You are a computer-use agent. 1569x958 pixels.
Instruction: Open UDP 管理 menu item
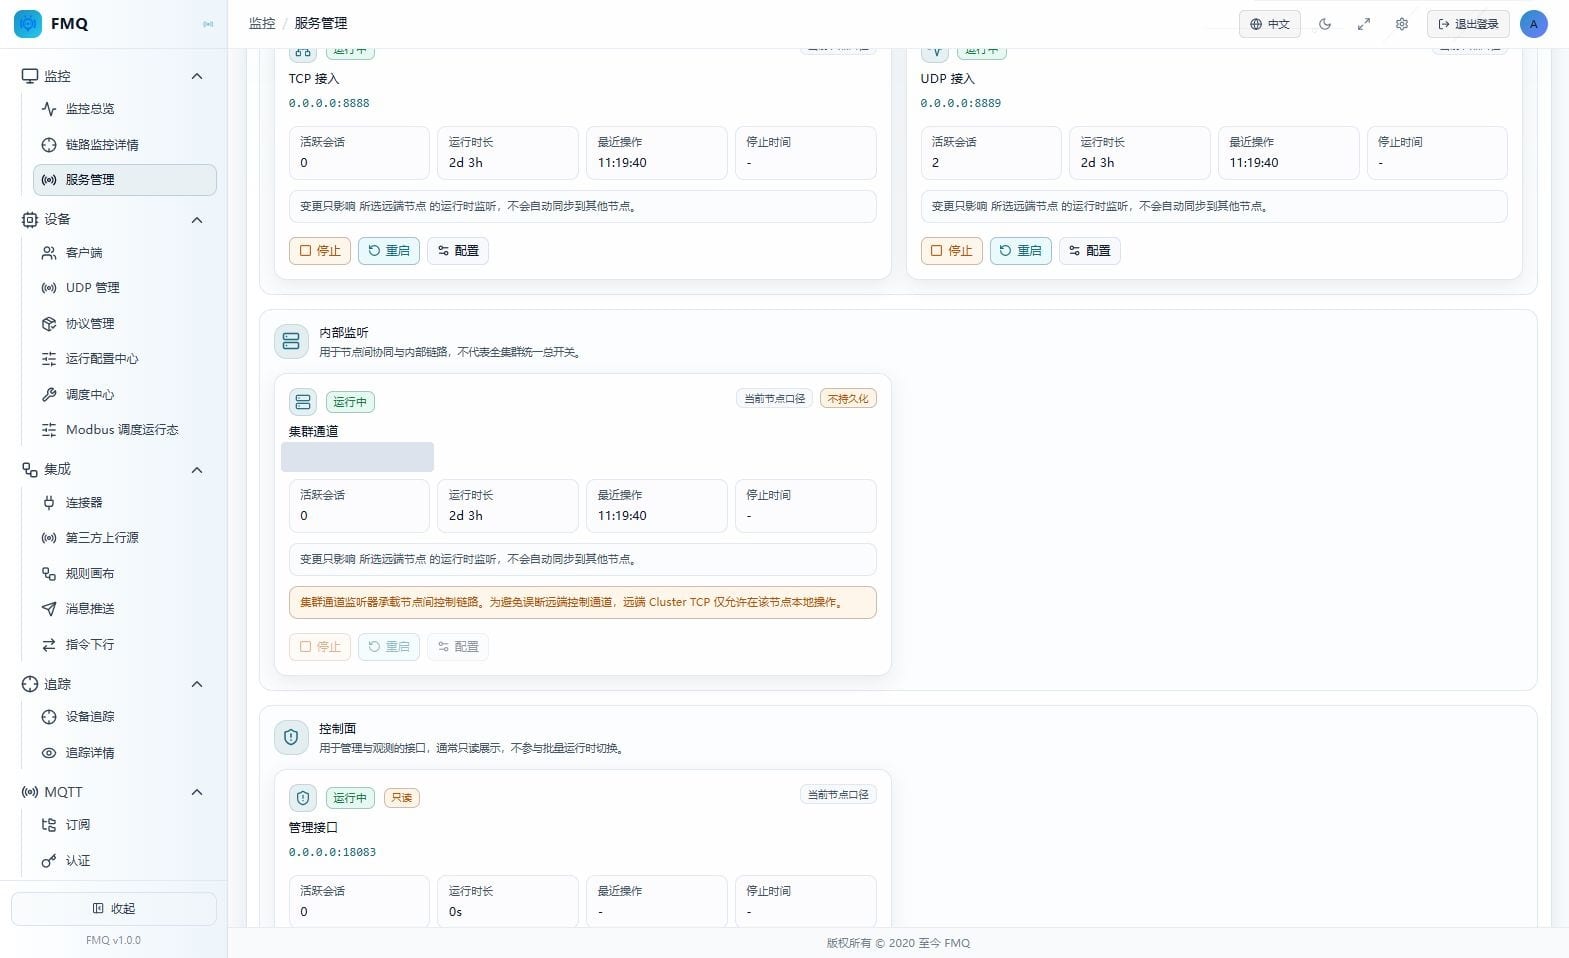pyautogui.click(x=125, y=288)
